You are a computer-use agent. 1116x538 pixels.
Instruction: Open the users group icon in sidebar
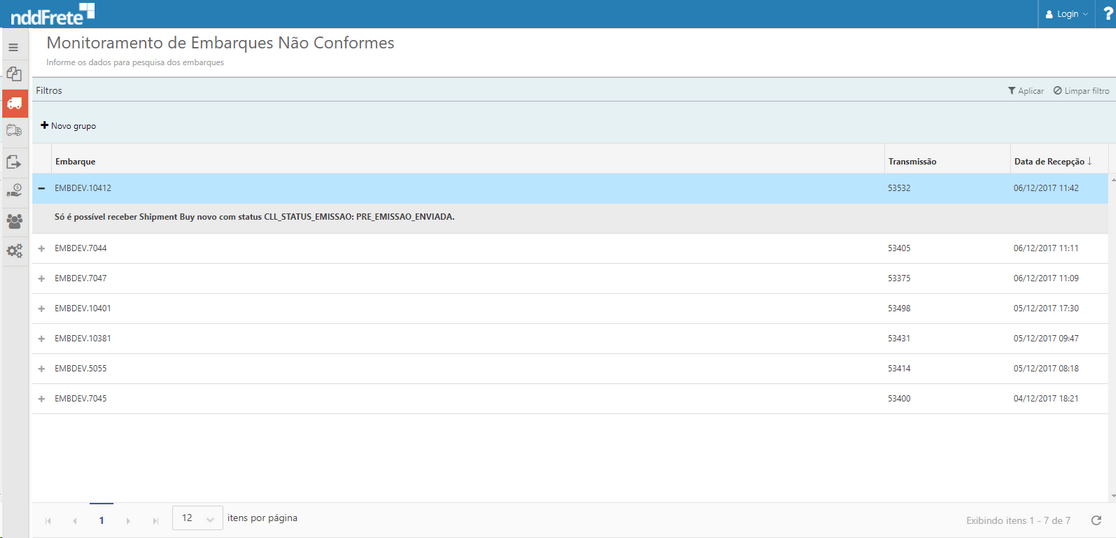click(14, 221)
